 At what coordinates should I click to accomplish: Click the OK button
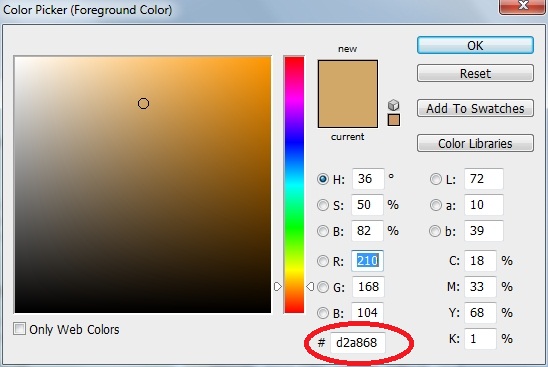tap(475, 45)
